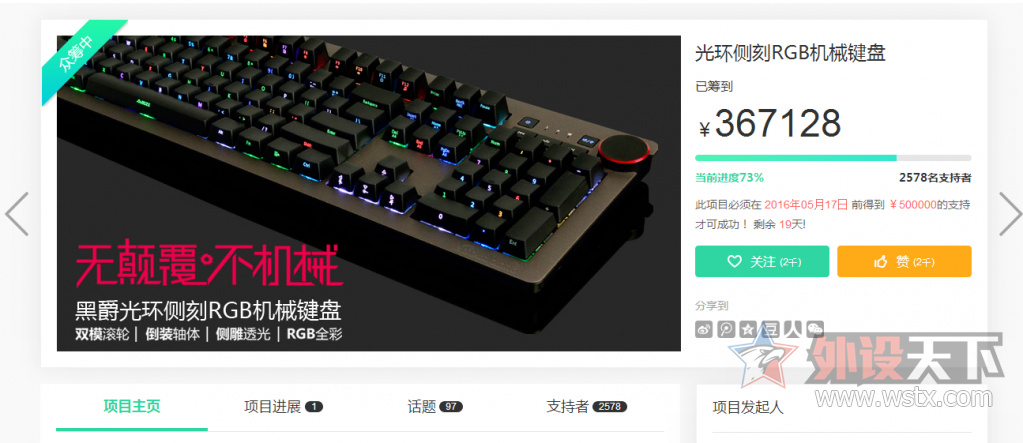Image resolution: width=1023 pixels, height=443 pixels.
Task: Click the green 关注 follow button
Action: 762,262
